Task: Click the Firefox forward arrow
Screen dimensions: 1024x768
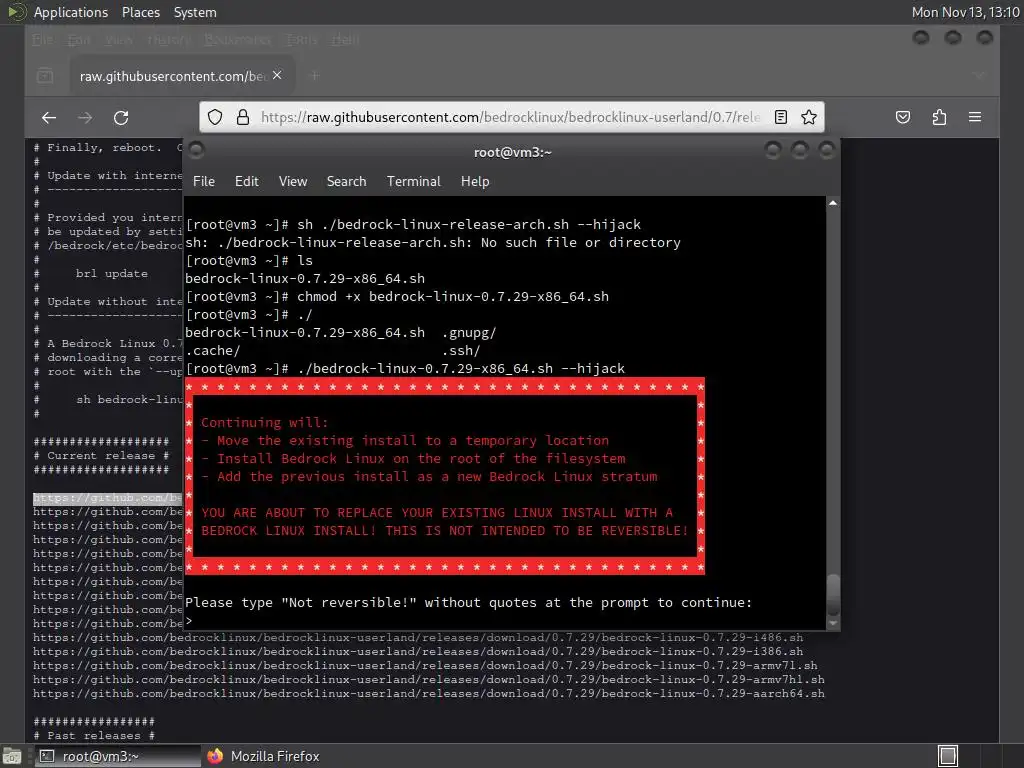Action: pos(85,118)
